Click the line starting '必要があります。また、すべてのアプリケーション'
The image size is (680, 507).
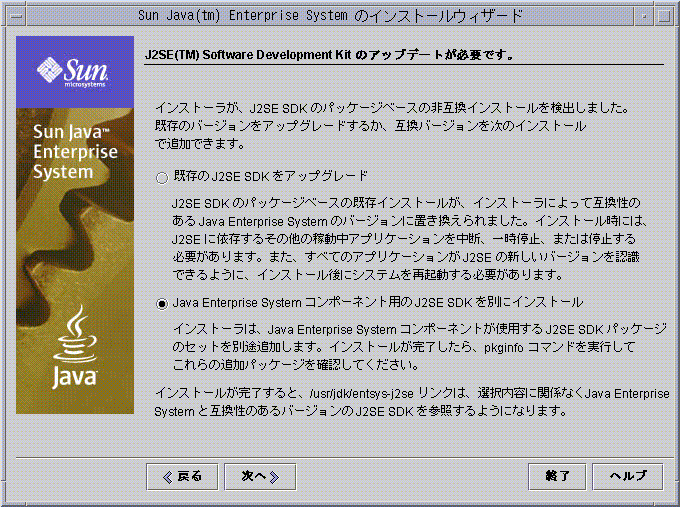406,257
